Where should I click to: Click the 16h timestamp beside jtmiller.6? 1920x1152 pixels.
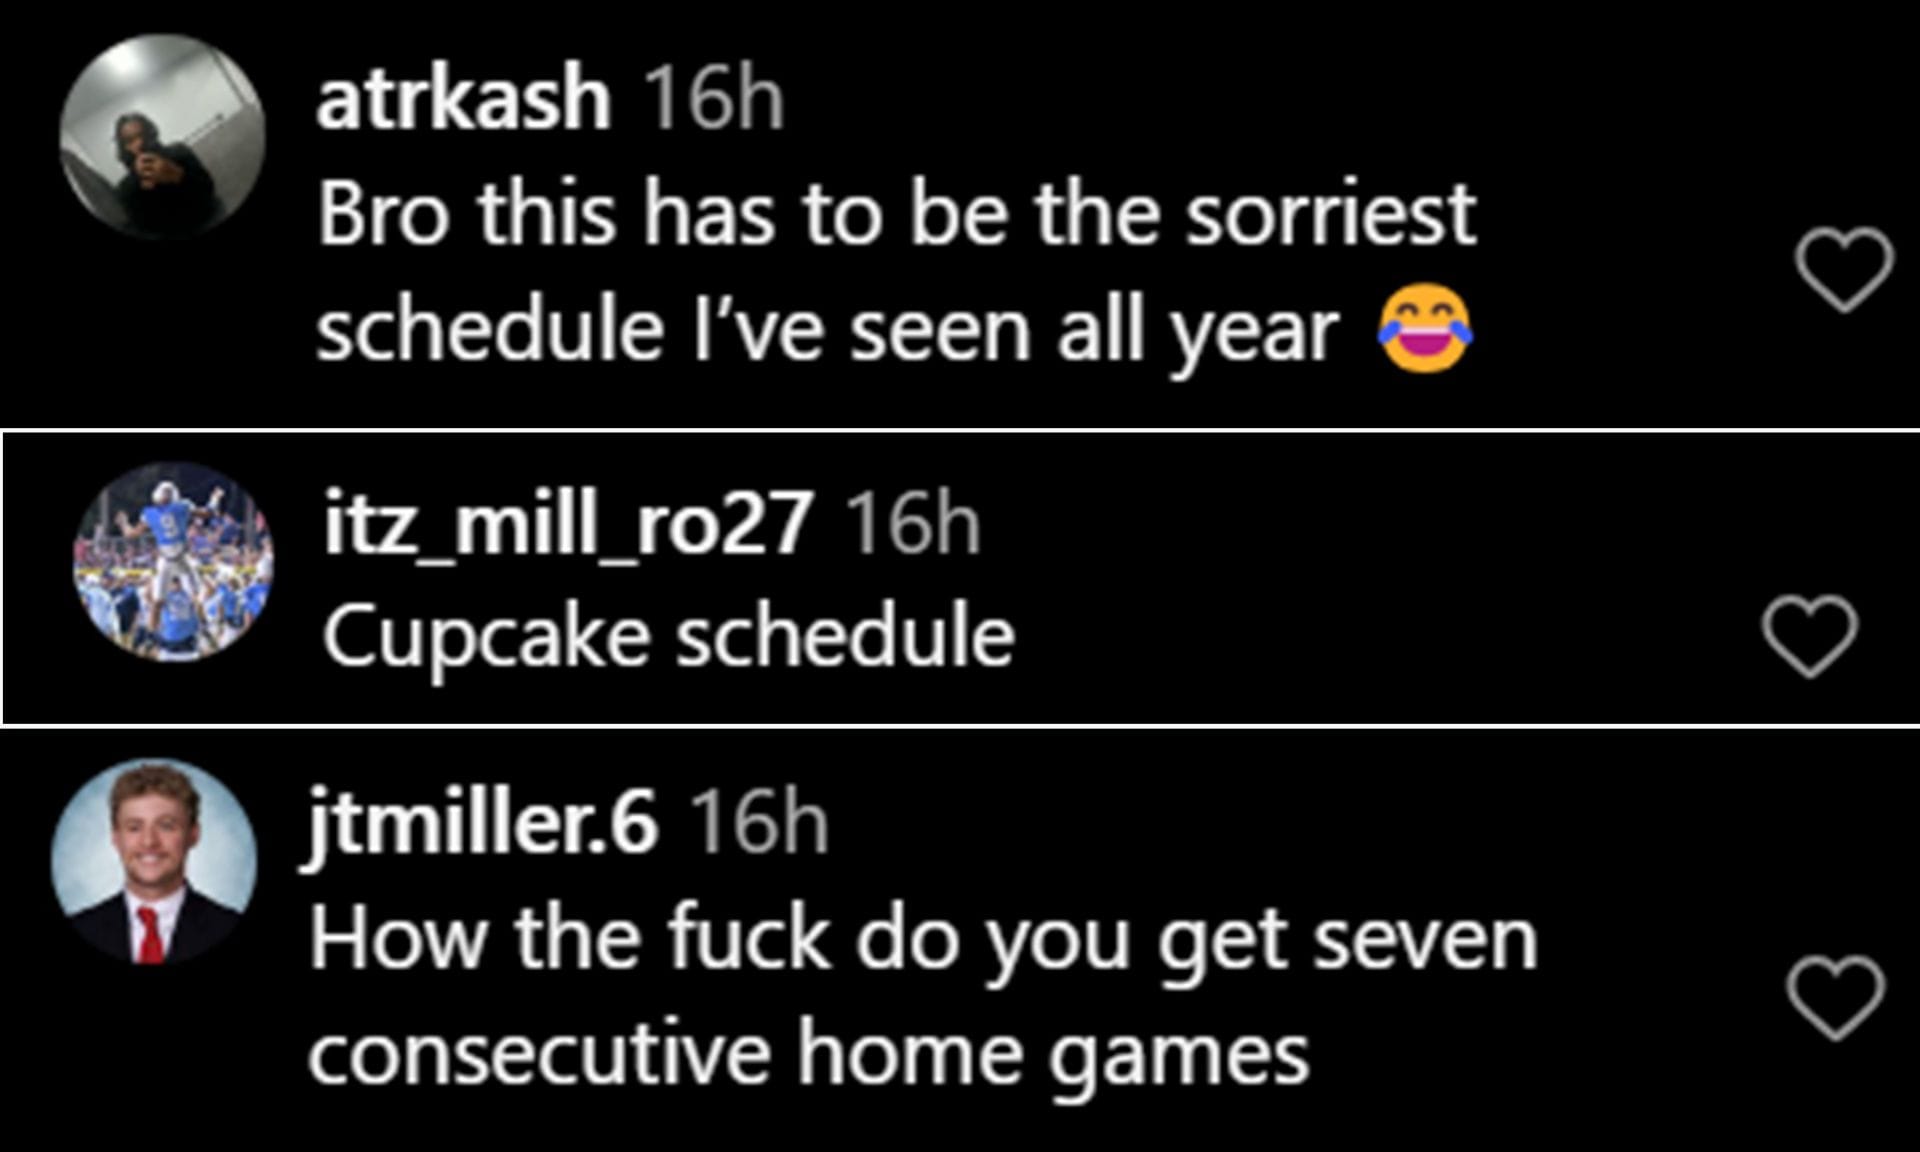coord(760,822)
